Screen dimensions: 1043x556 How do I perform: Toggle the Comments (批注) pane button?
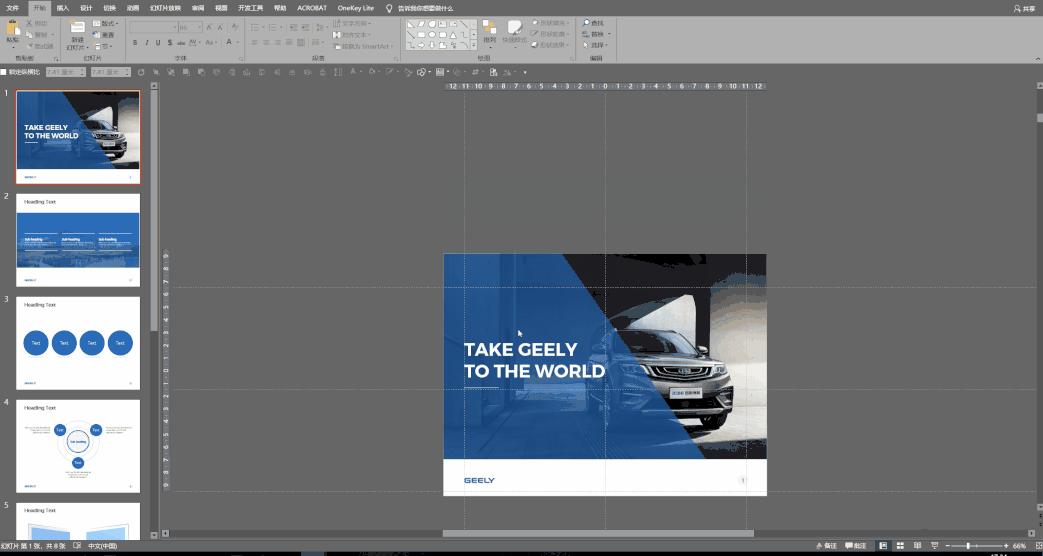(x=856, y=546)
